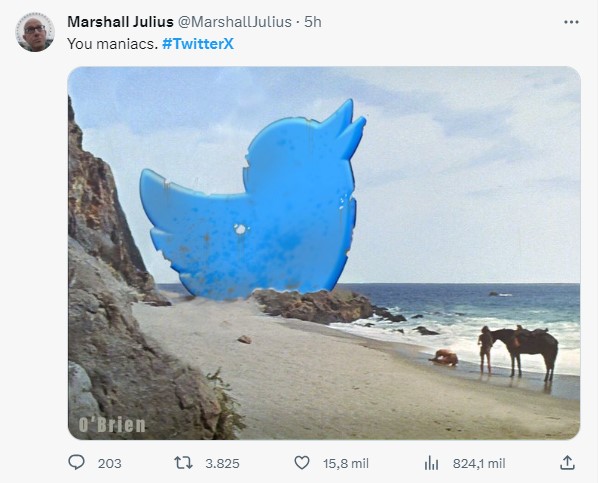Open Marshall Julius profile picture

click(x=35, y=32)
